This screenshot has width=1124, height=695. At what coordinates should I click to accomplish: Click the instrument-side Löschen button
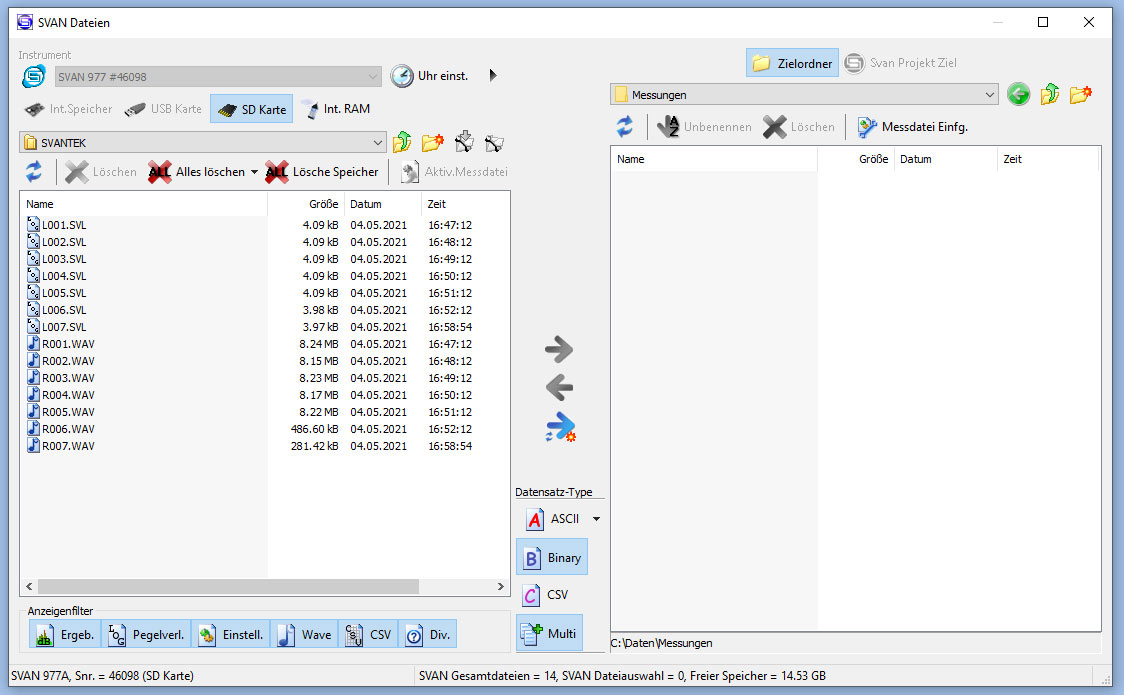coord(101,172)
